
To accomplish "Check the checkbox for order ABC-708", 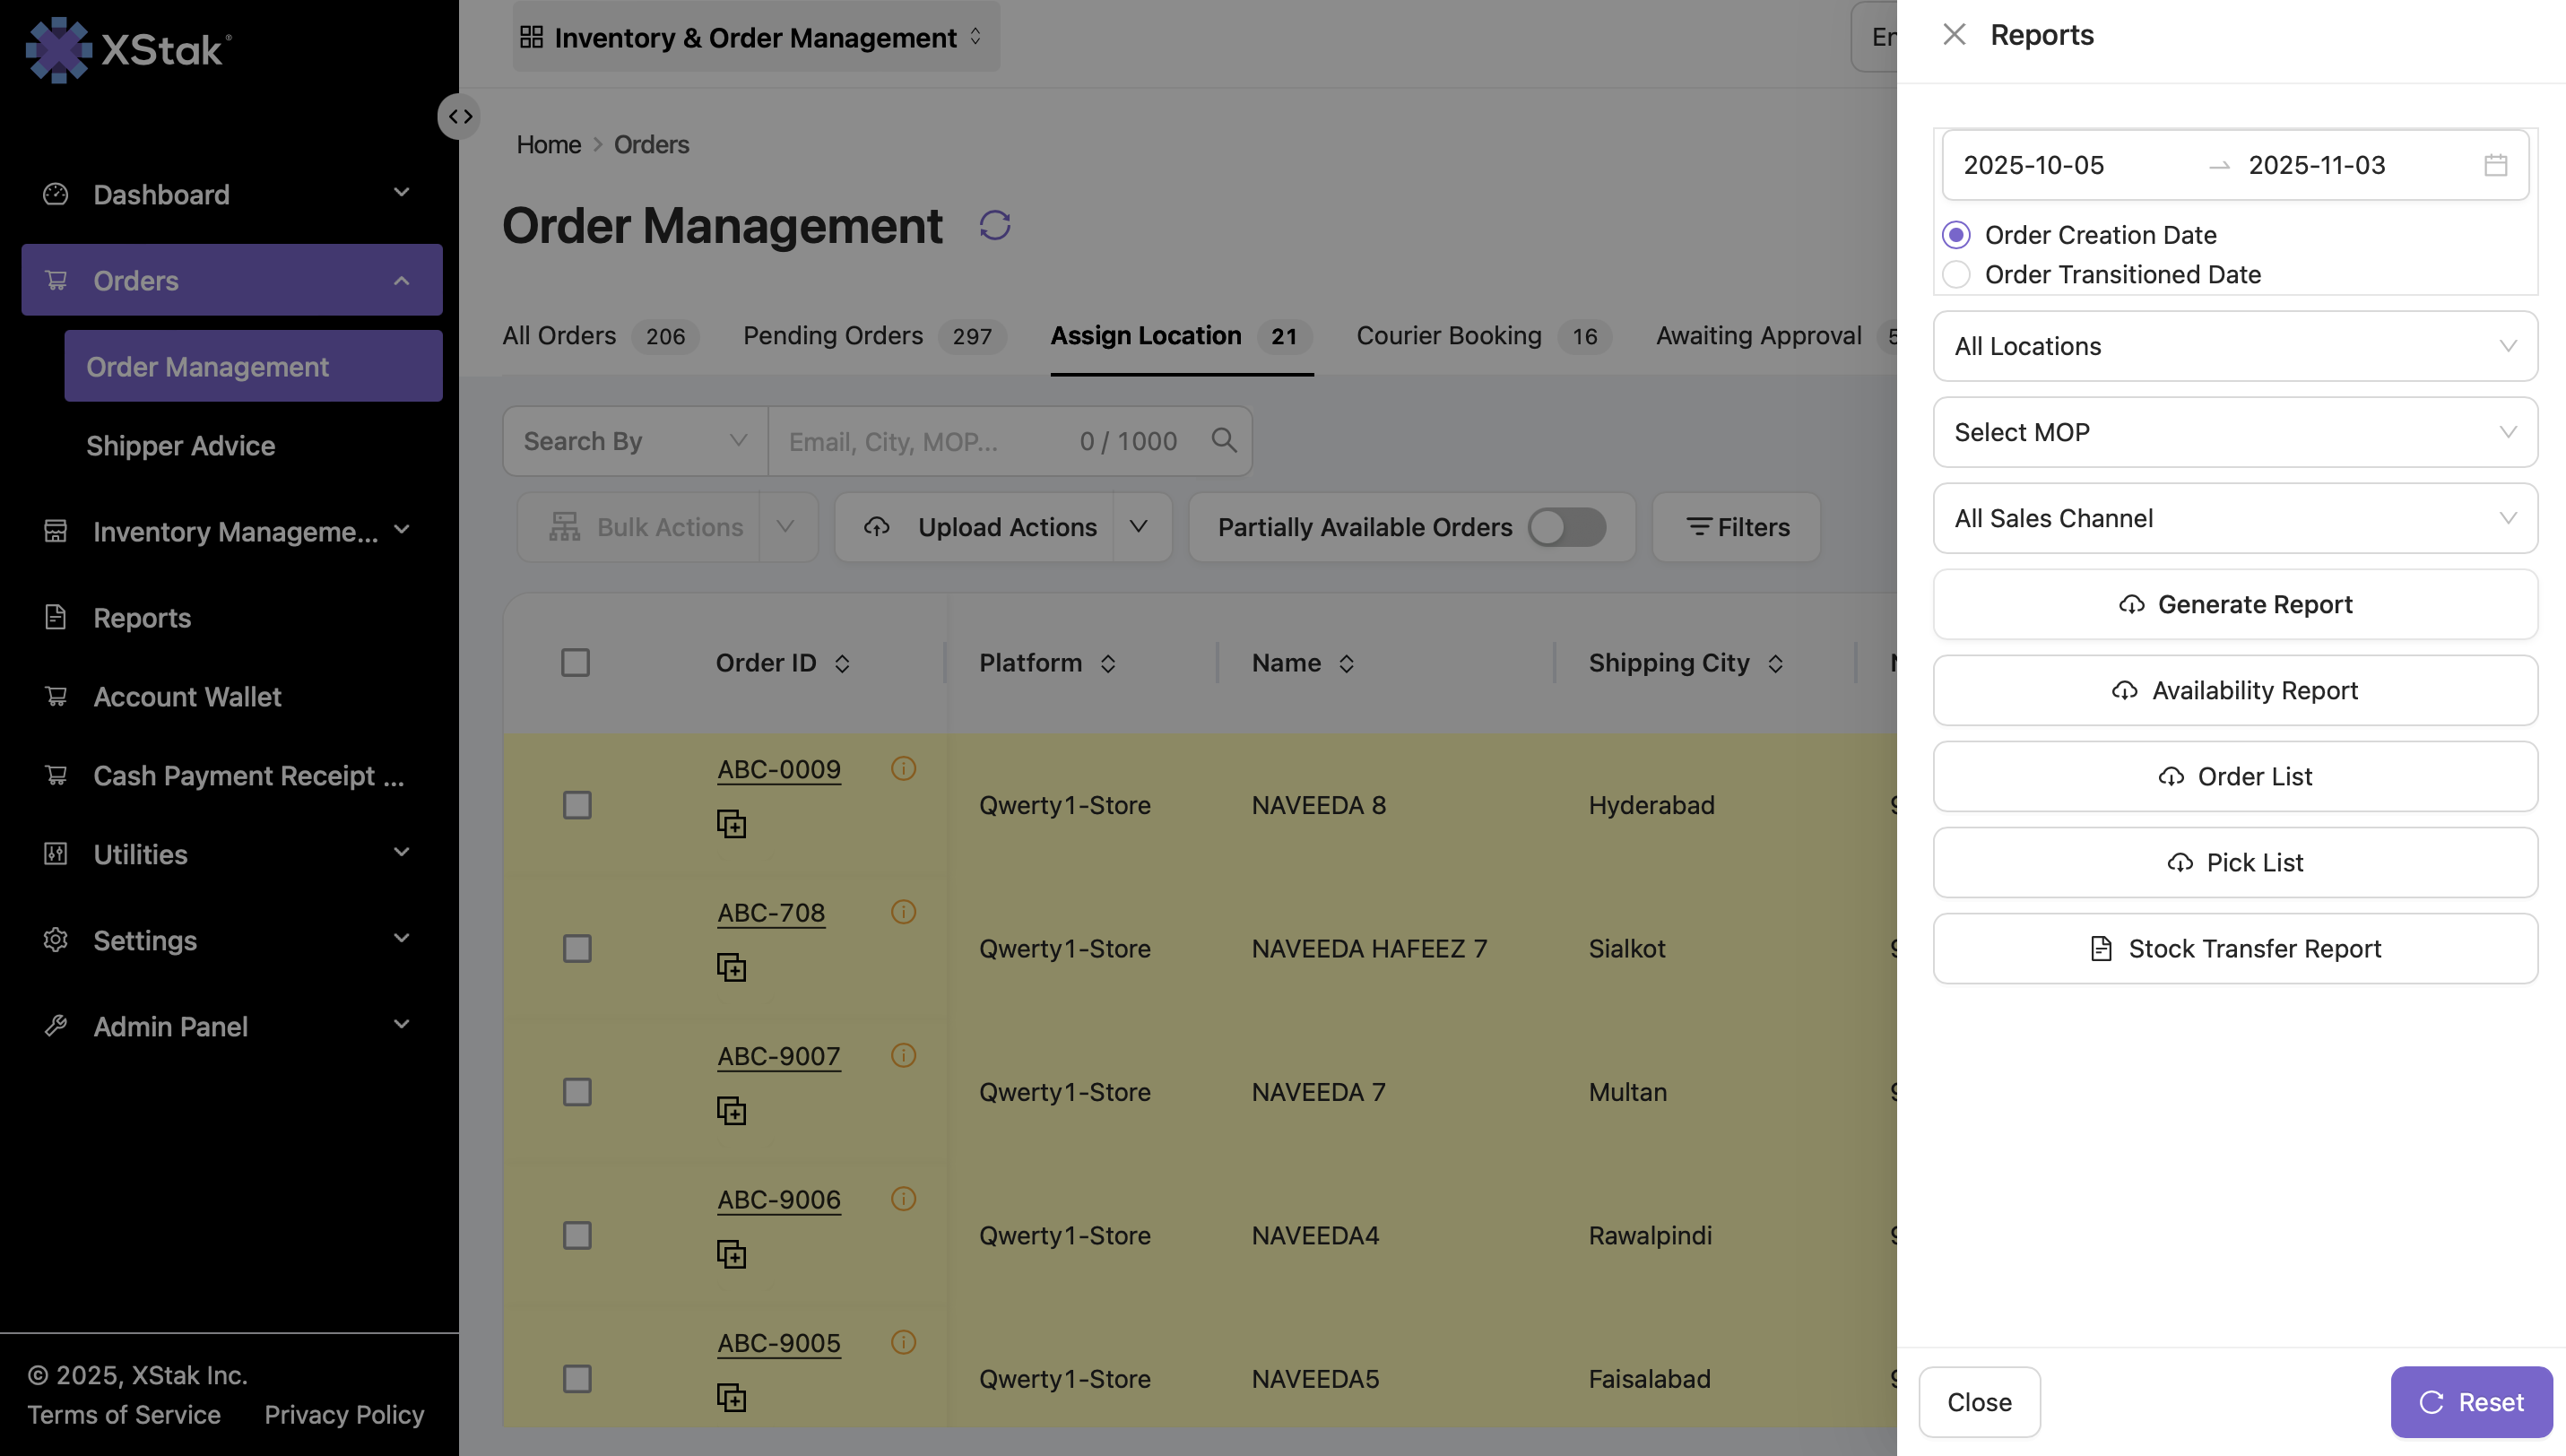I will (x=577, y=948).
